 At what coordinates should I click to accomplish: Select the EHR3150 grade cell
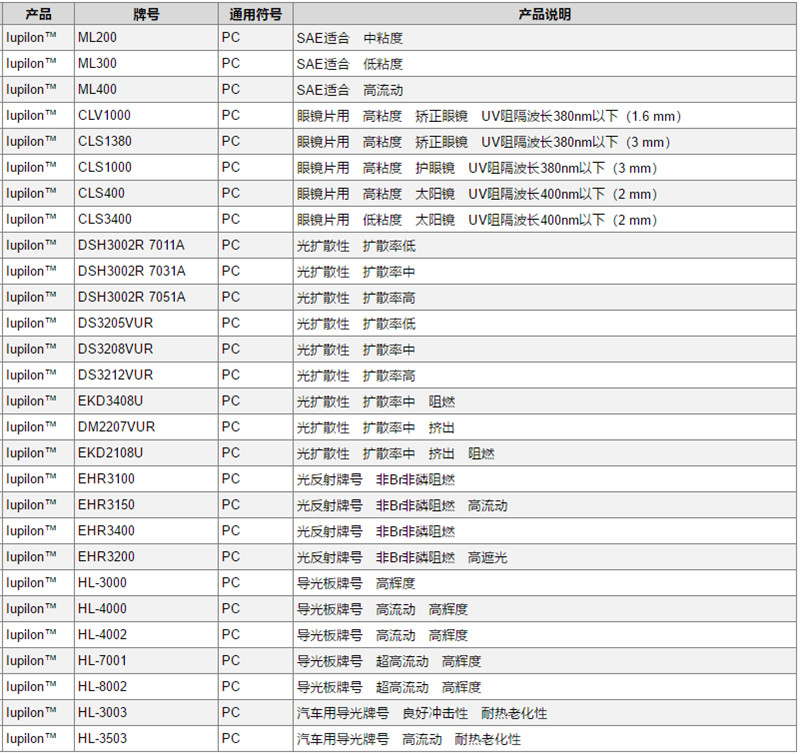pyautogui.click(x=106, y=505)
